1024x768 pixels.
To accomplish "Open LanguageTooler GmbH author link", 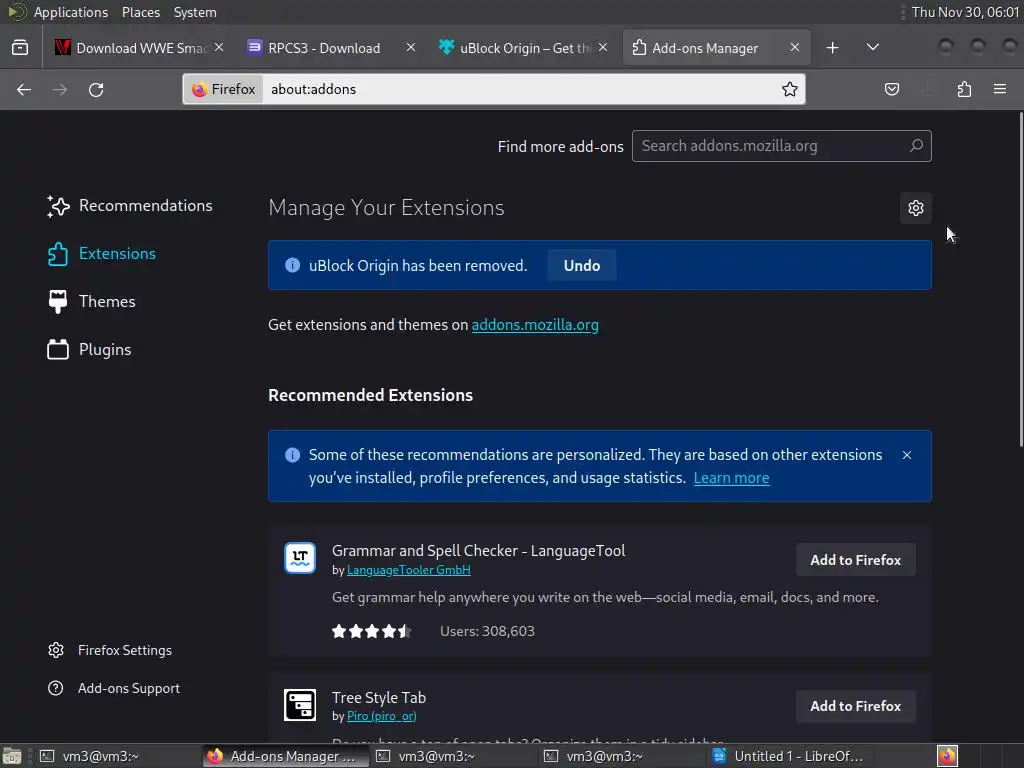I will 408,570.
